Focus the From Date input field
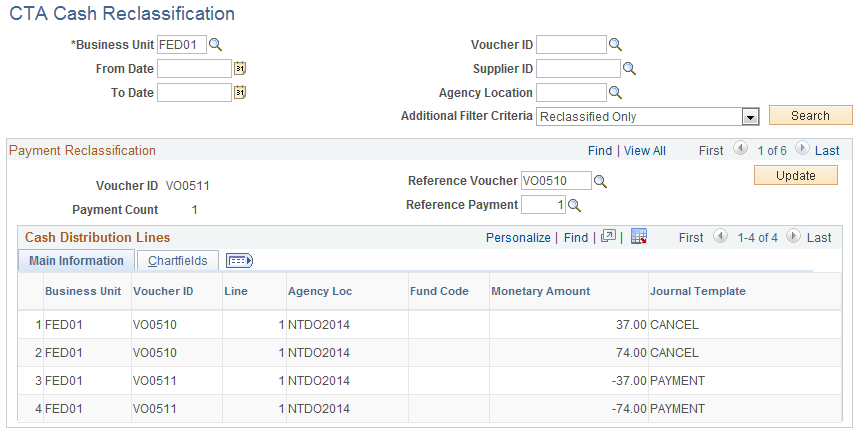The image size is (866, 437). 194,69
